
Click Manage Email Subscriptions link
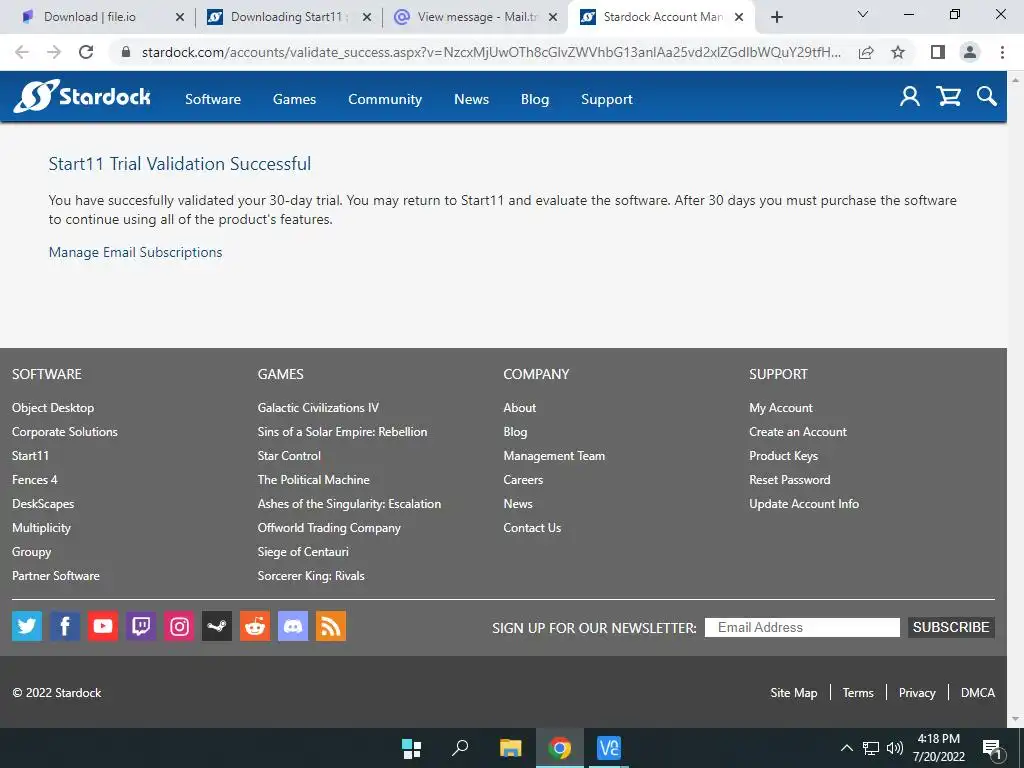pos(136,252)
